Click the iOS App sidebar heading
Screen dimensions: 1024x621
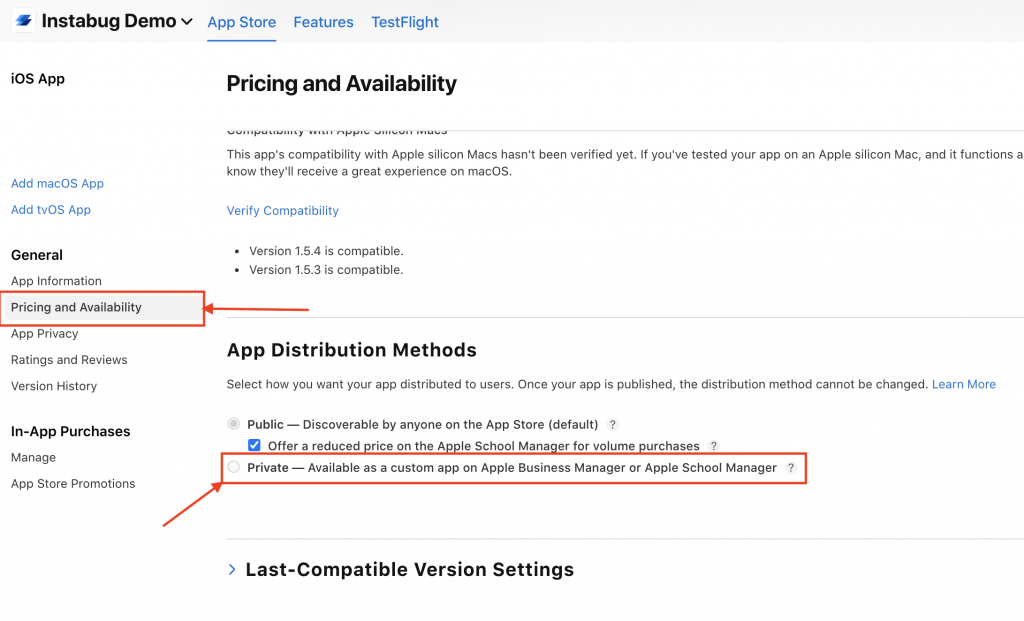click(38, 79)
